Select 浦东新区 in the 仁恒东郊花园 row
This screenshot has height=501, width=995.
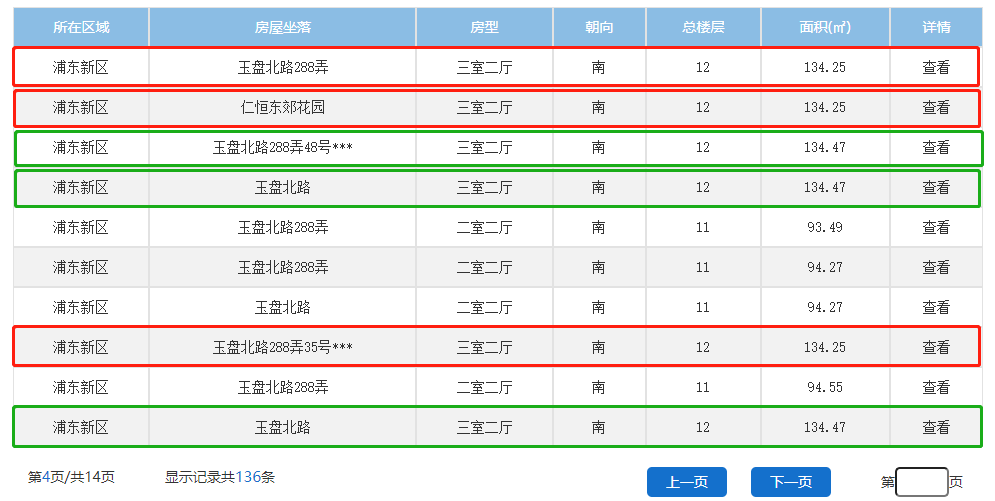coord(81,107)
